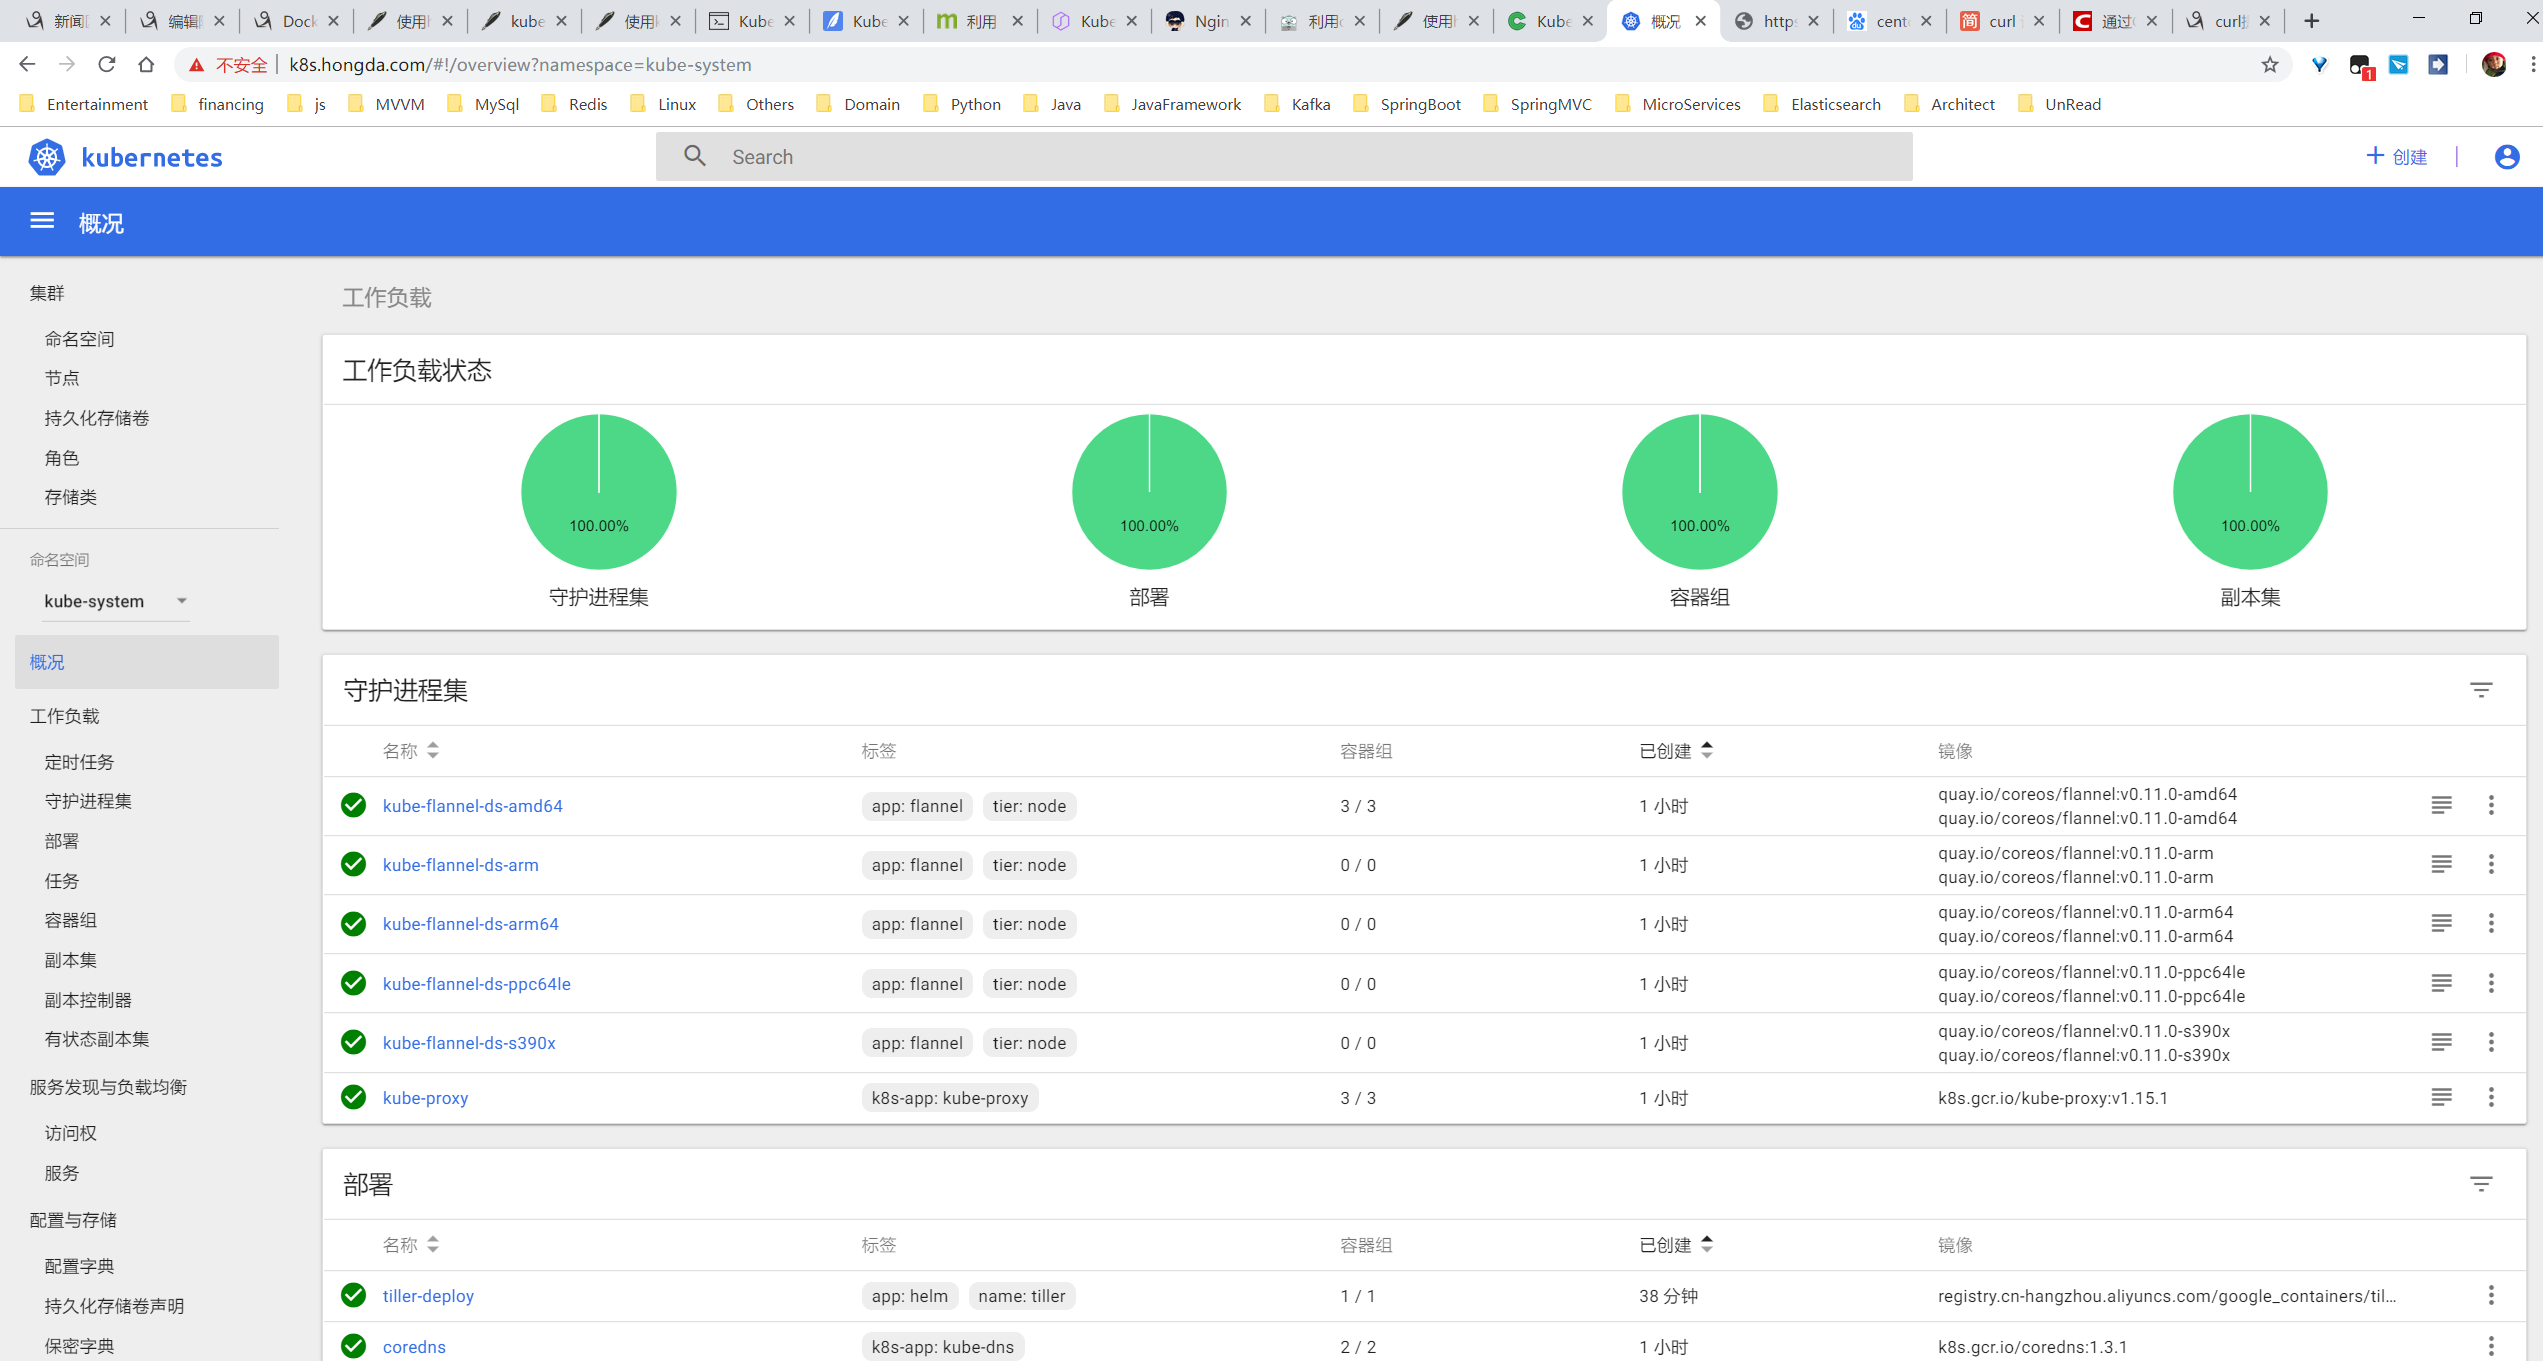Open the MicroServices bookmarks folder
This screenshot has width=2543, height=1361.
coord(1678,104)
